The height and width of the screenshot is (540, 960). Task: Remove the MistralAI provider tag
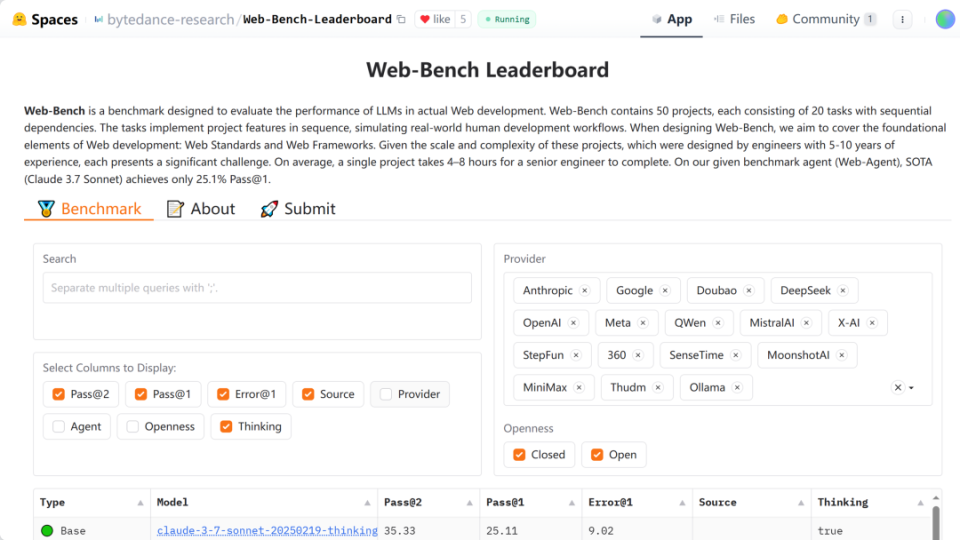pos(806,323)
